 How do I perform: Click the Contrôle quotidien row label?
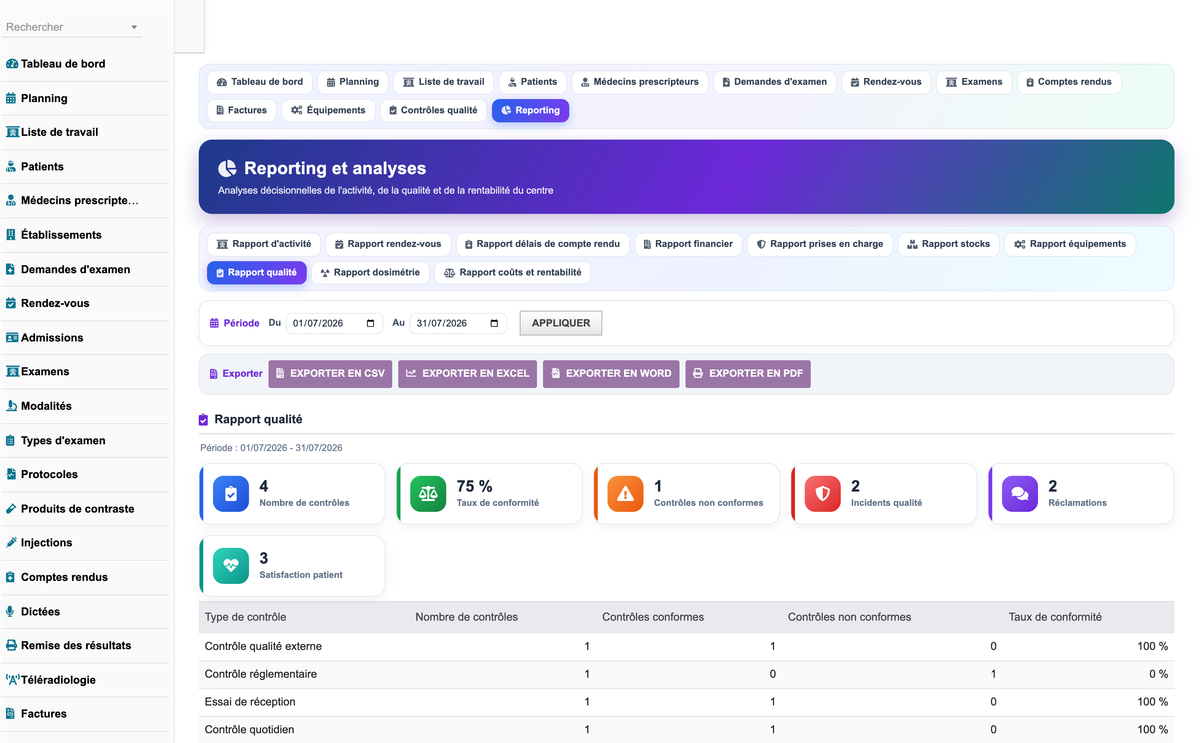click(x=249, y=730)
